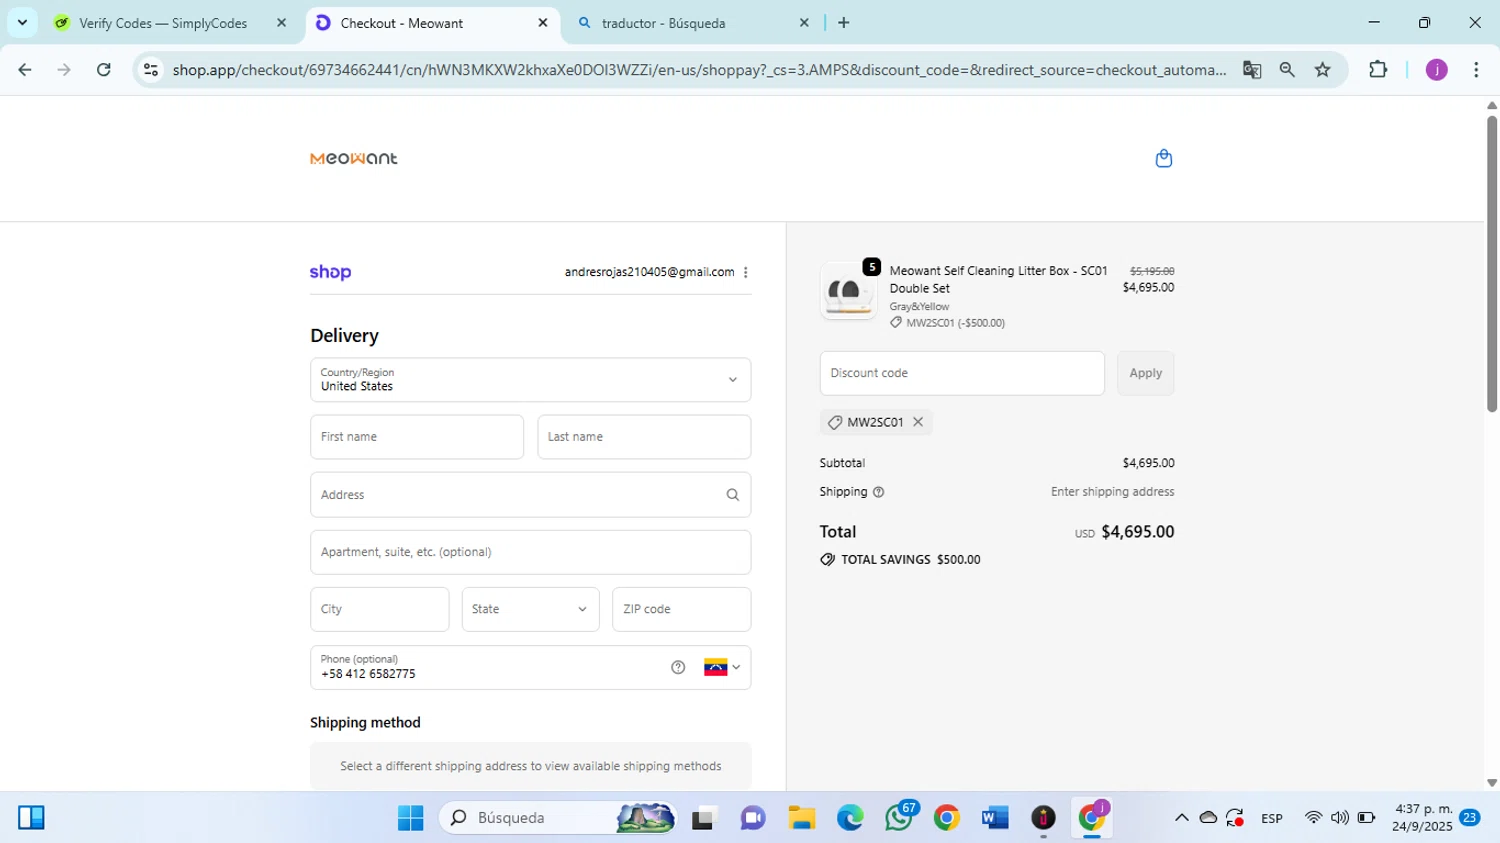Viewport: 1500px width, 843px height.
Task: Click the scrollbar down arrow
Action: [x=1492, y=783]
